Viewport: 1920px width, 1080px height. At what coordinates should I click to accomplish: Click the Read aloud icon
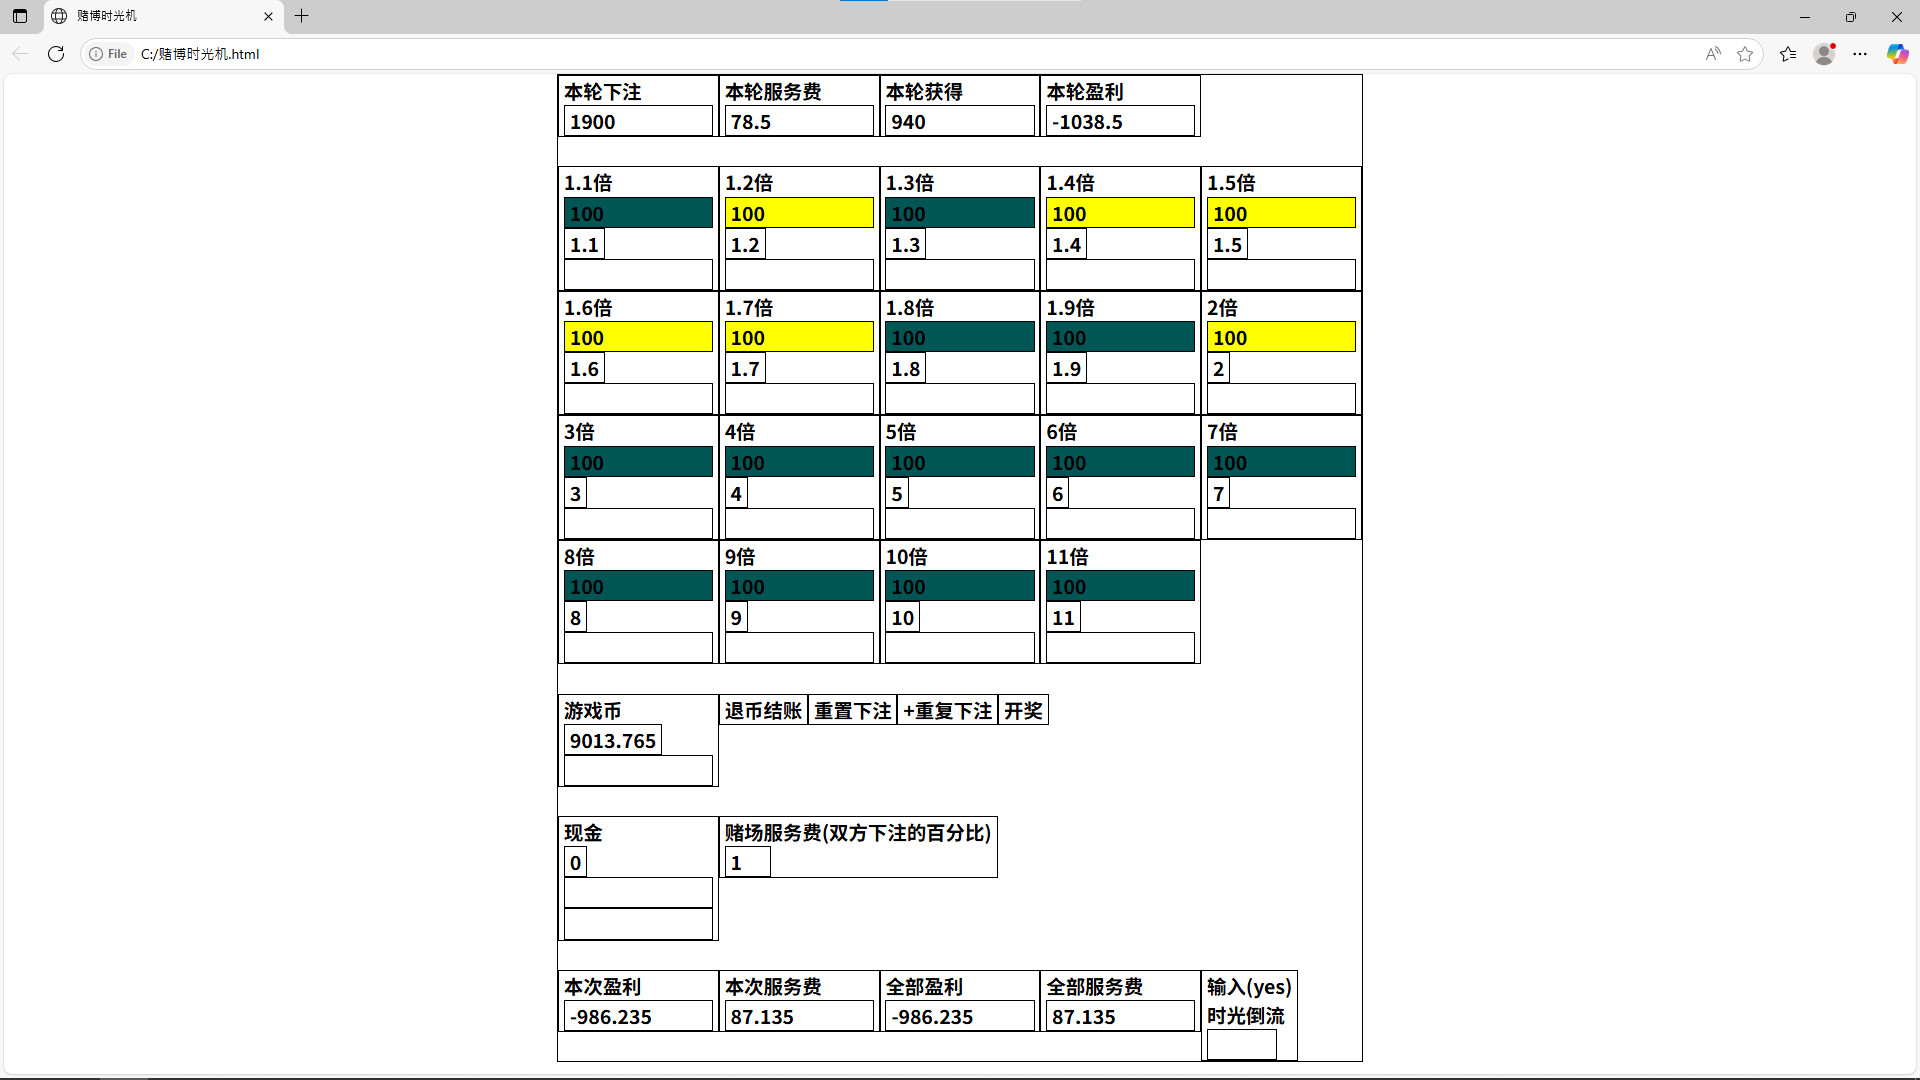click(x=1713, y=54)
